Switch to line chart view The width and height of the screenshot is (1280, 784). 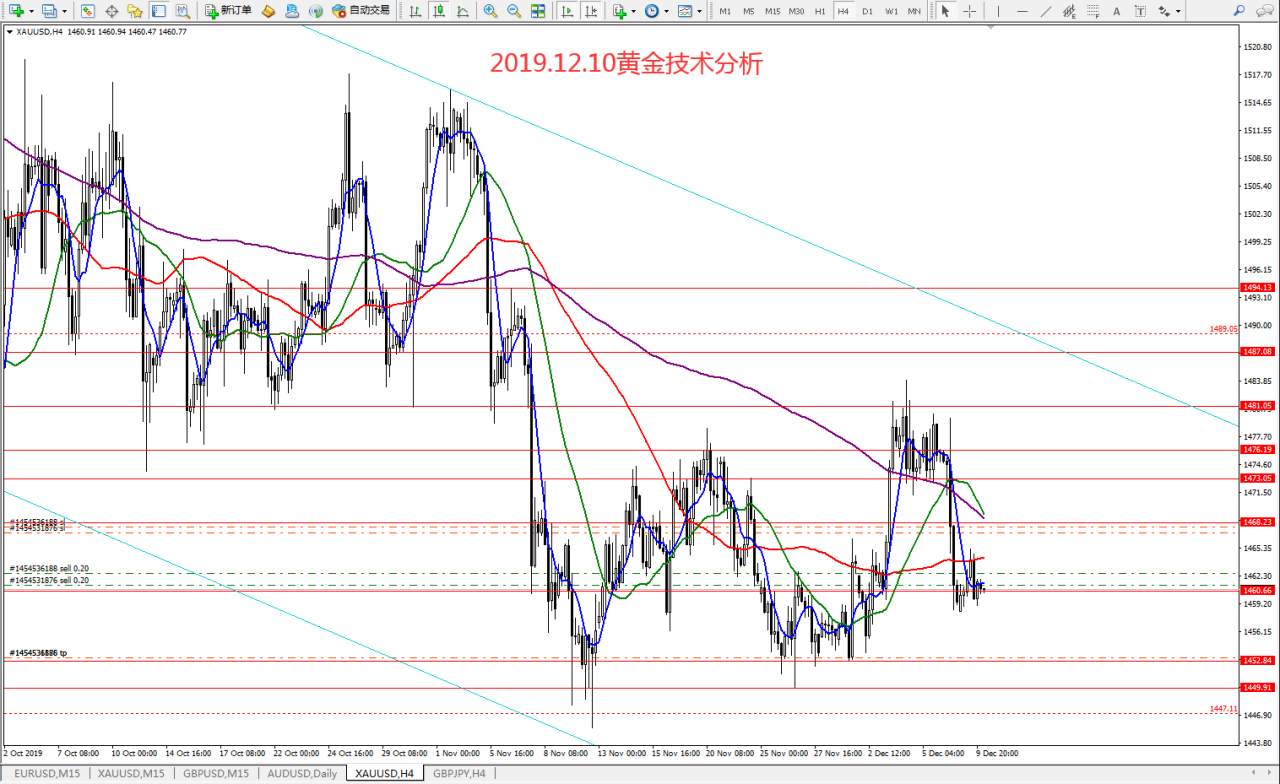point(462,10)
